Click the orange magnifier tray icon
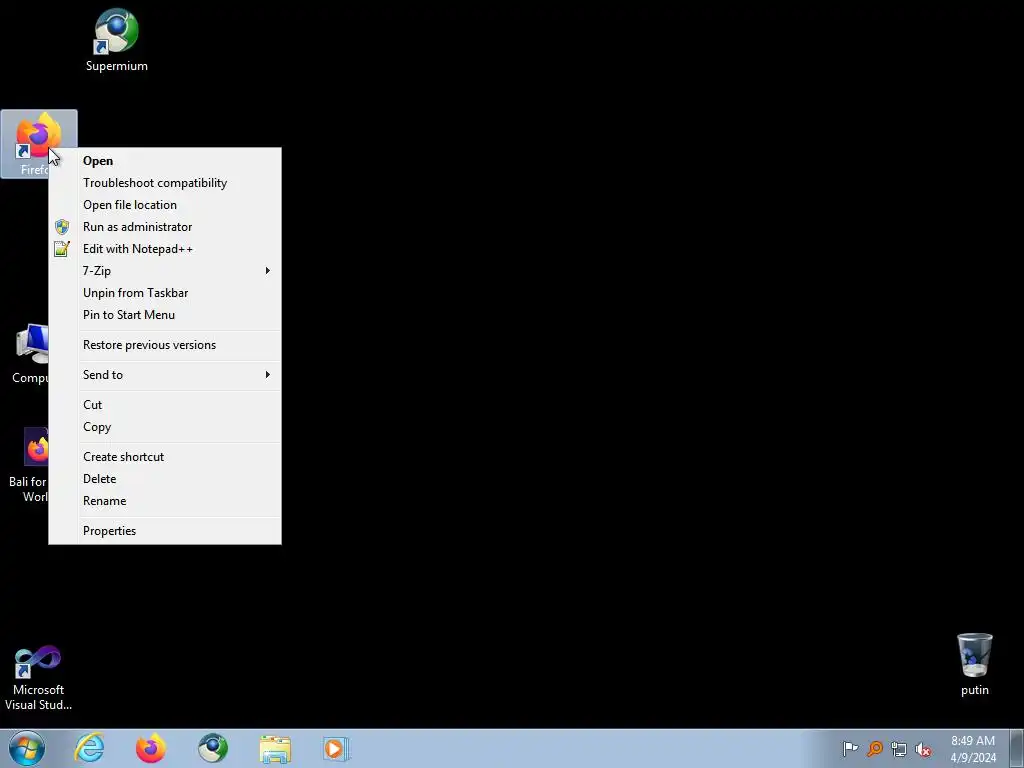Image resolution: width=1024 pixels, height=768 pixels. click(874, 748)
